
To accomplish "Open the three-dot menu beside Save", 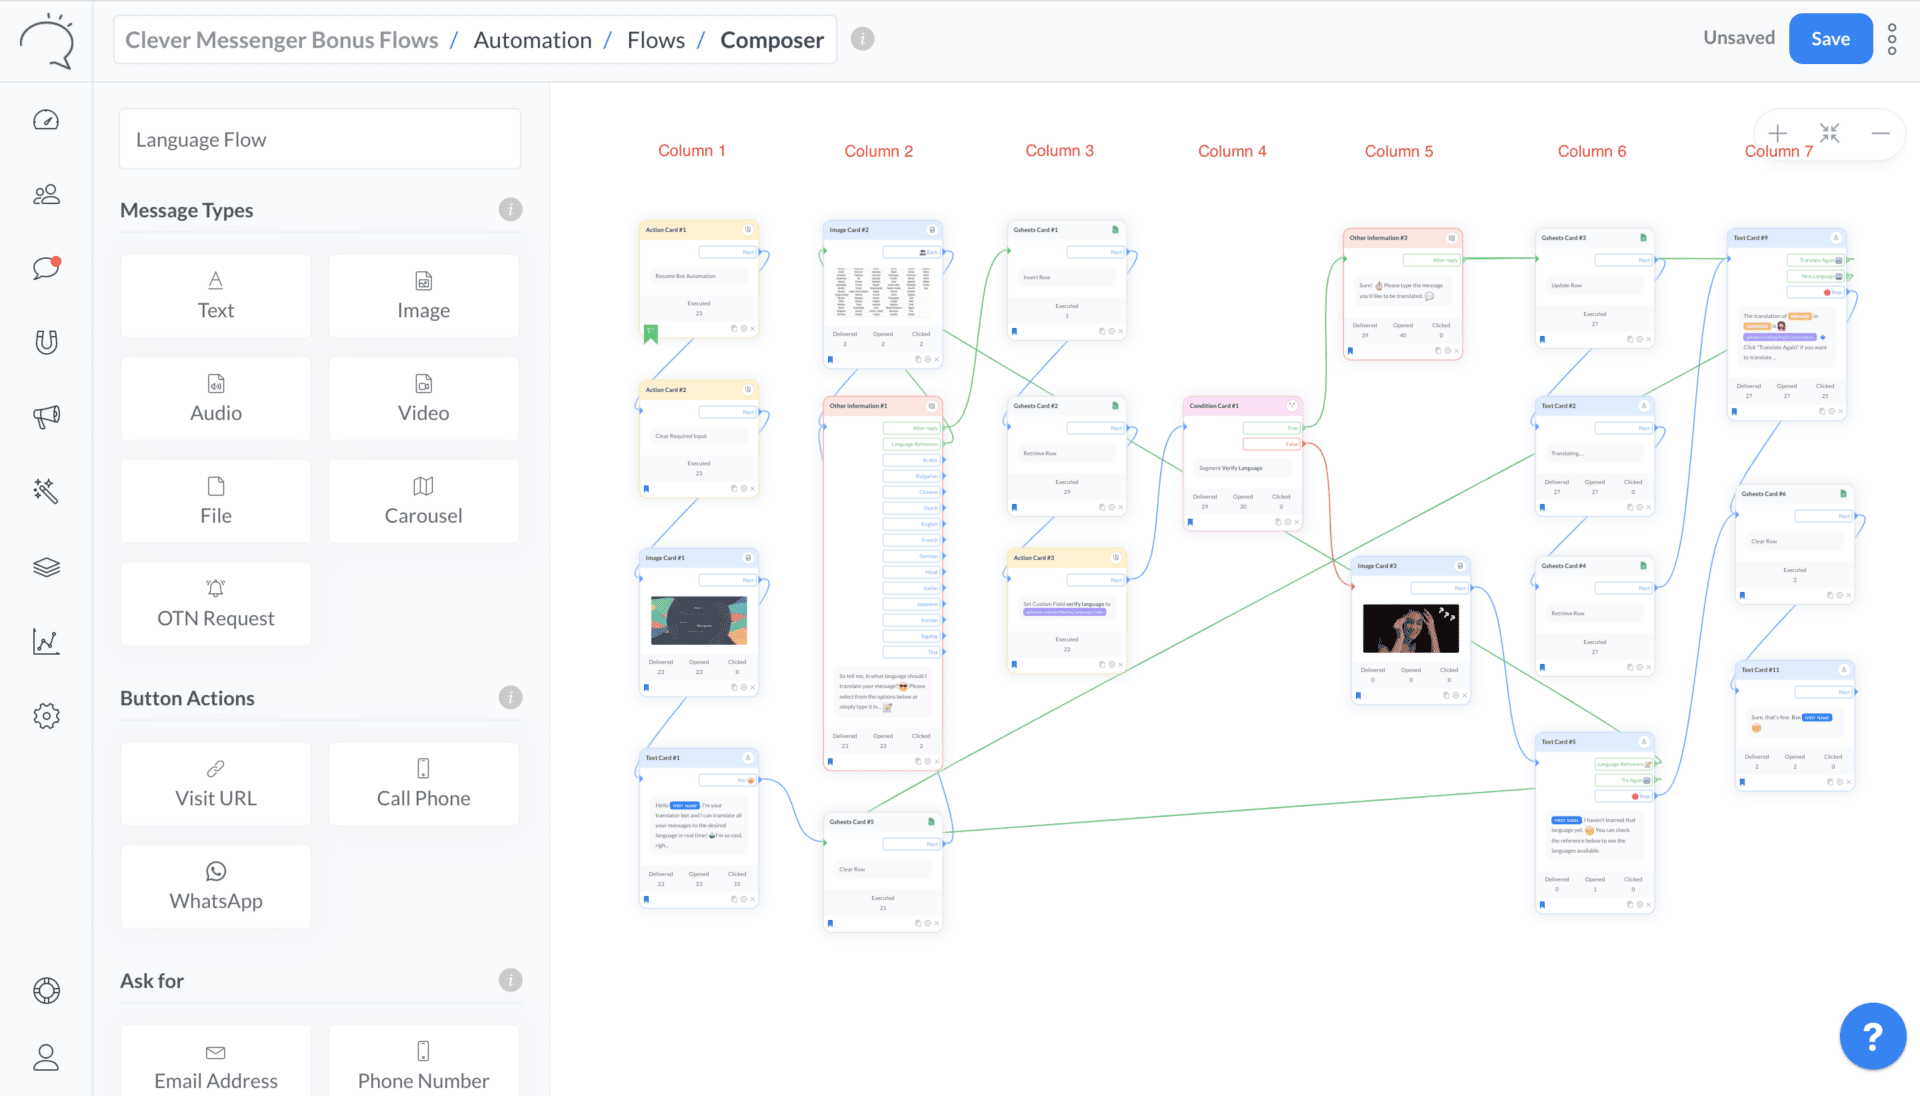I will [1892, 38].
